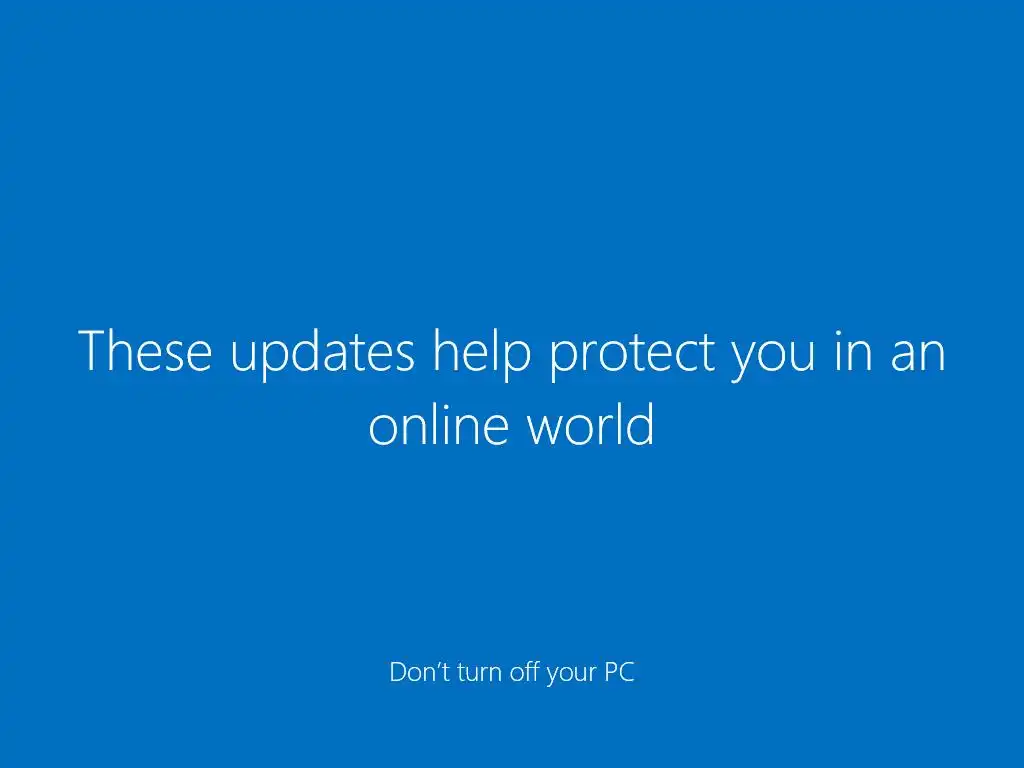Viewport: 1024px width, 768px height.
Task: Select the word "updates" in the headline
Action: coord(323,354)
